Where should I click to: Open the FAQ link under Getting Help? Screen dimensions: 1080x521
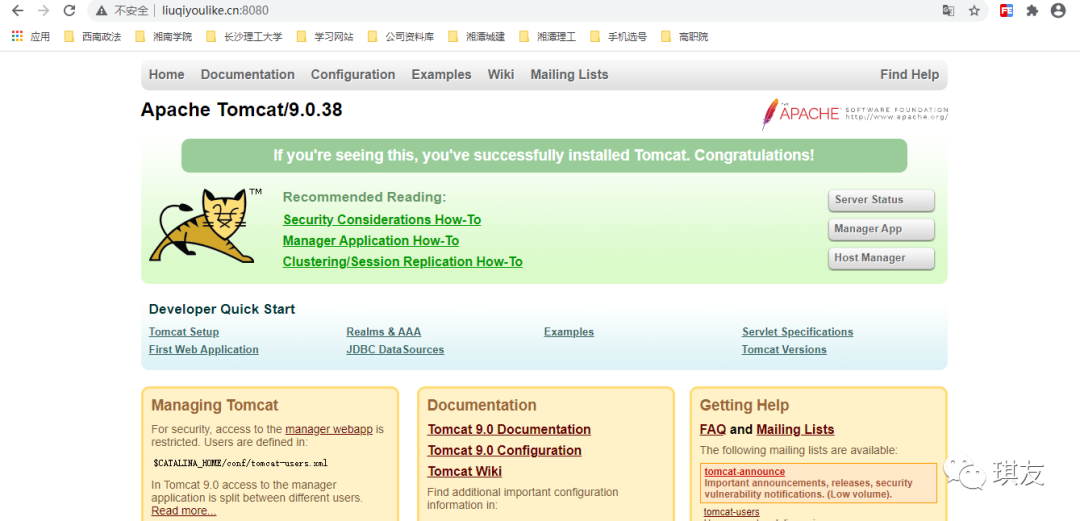pyautogui.click(x=713, y=429)
